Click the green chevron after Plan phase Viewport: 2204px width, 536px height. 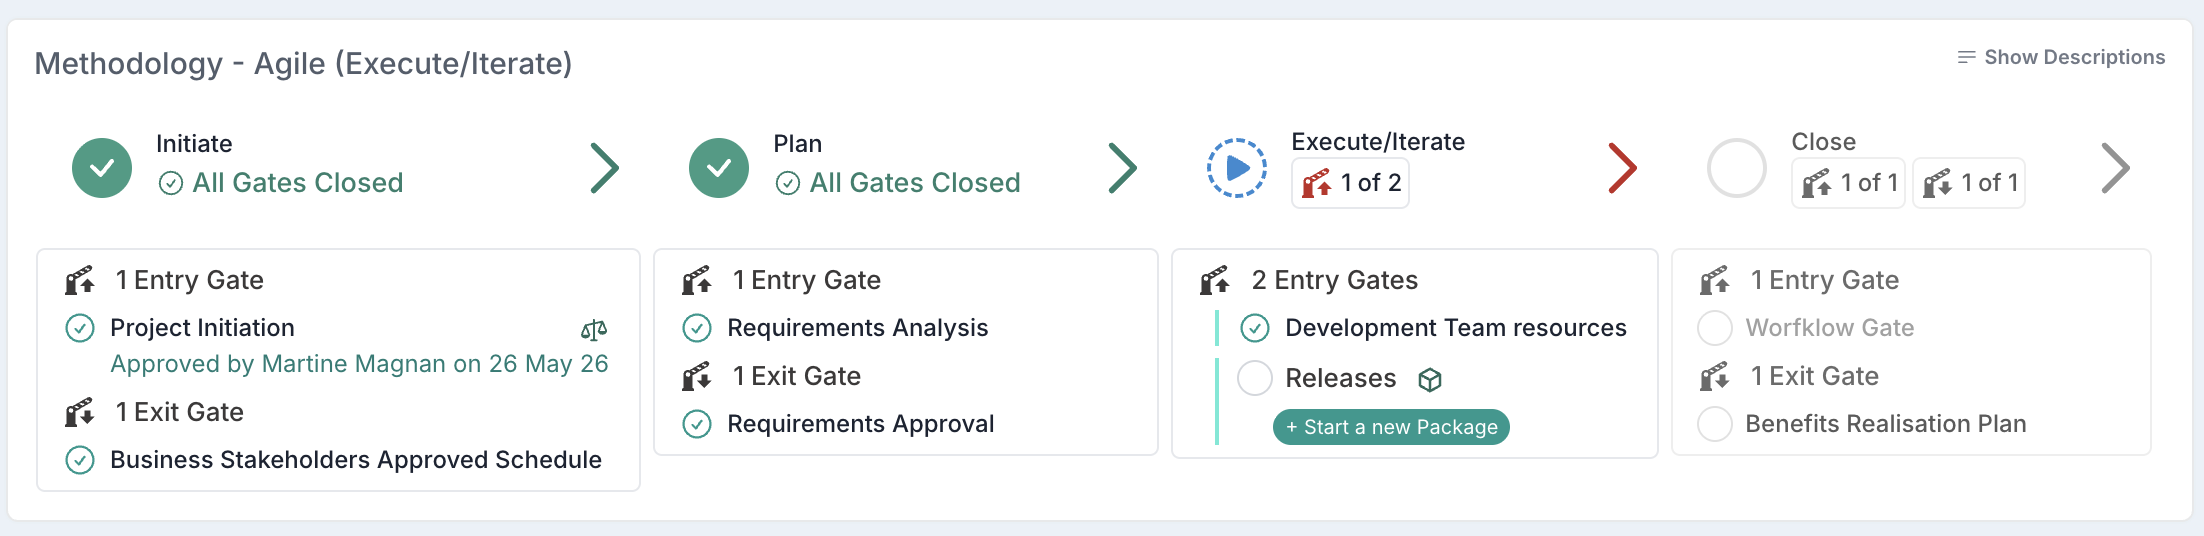tap(1123, 168)
